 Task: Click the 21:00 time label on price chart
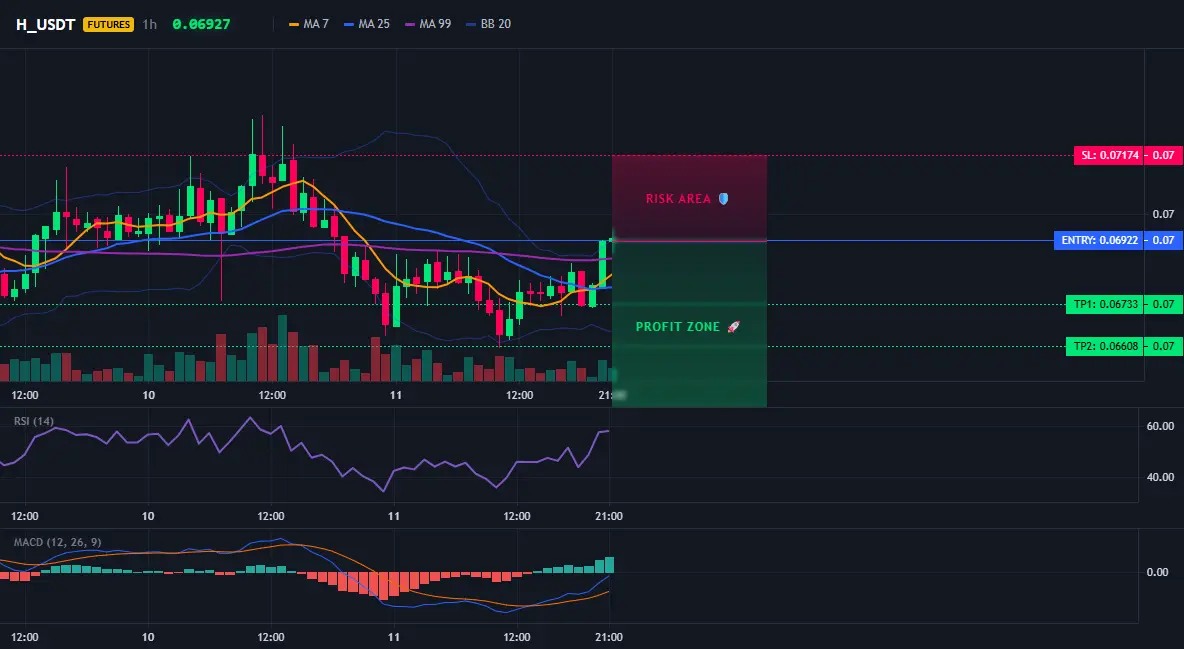coord(612,395)
